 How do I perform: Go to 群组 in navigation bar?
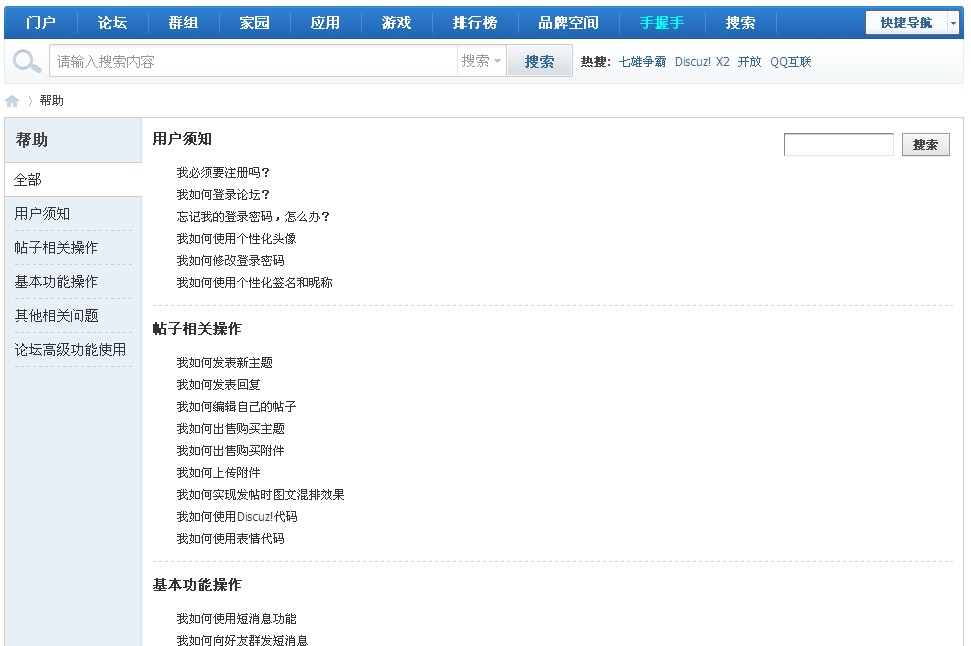[183, 23]
